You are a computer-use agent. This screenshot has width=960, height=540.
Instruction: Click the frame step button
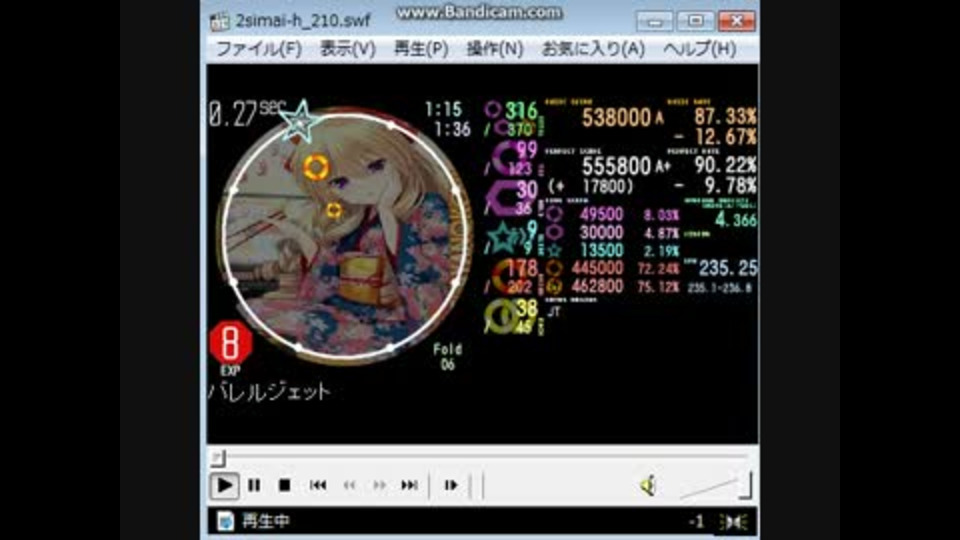click(x=451, y=486)
